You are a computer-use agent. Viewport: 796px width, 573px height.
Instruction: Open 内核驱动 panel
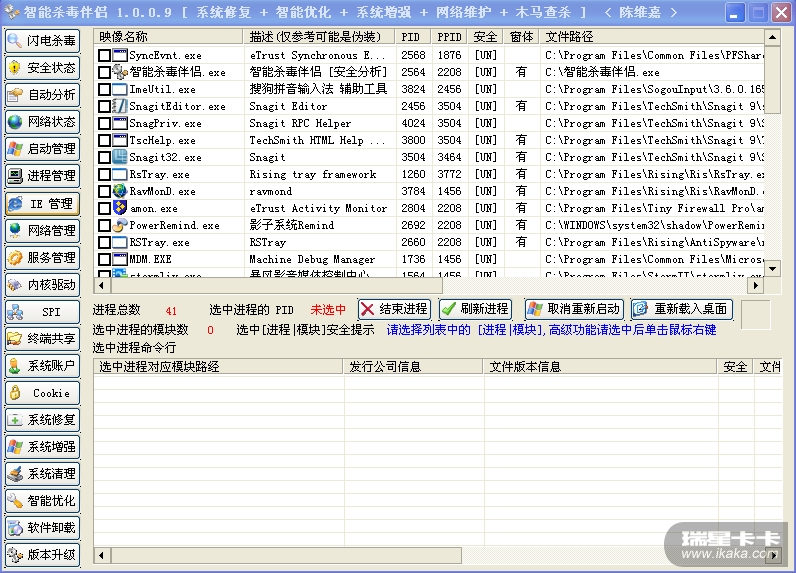[x=43, y=285]
